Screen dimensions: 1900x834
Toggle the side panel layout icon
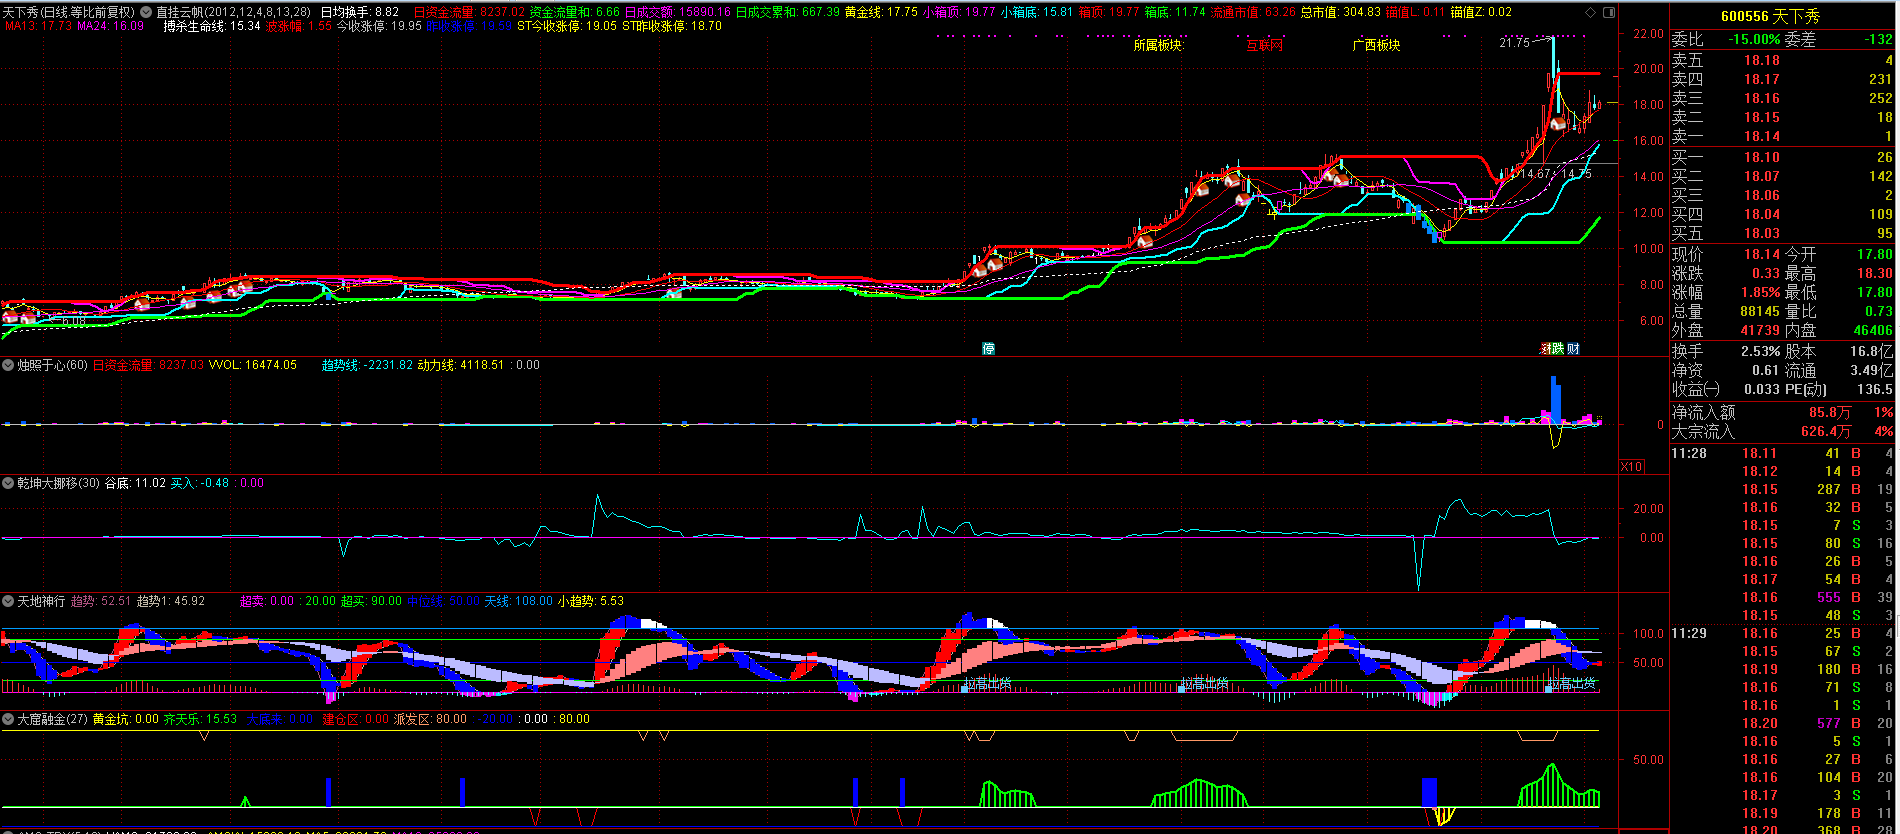pyautogui.click(x=1609, y=12)
